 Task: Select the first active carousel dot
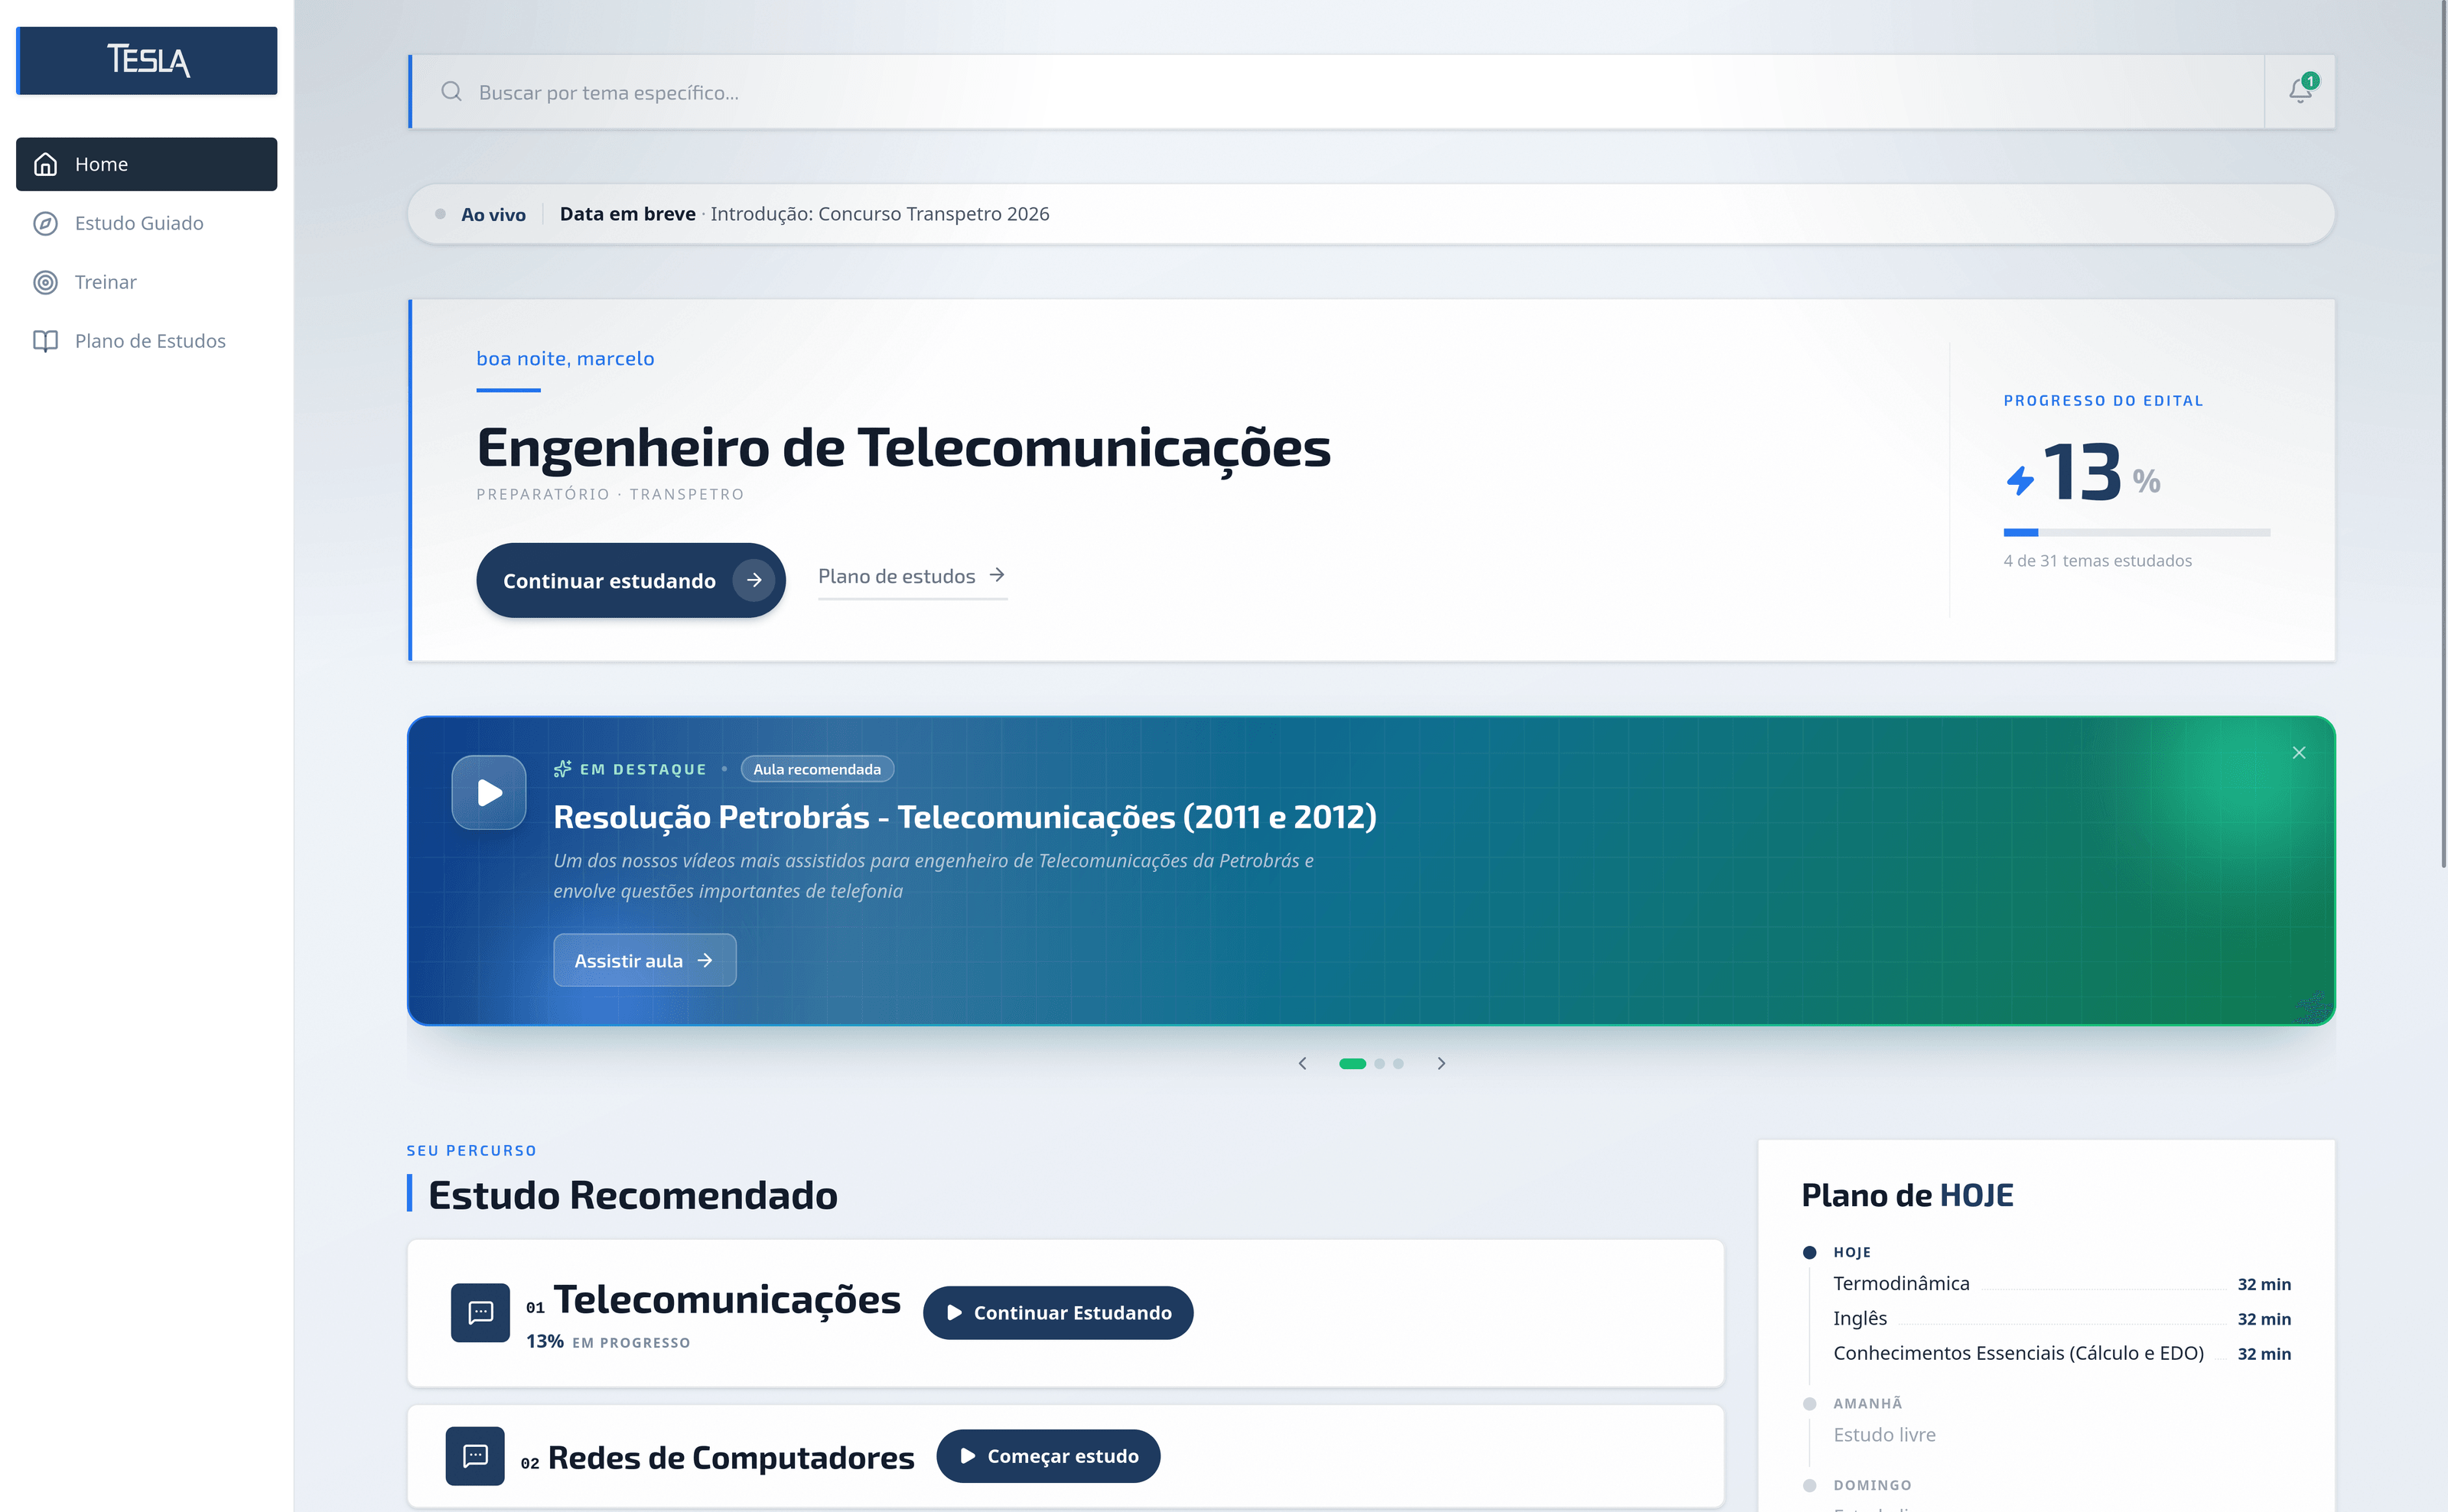click(1352, 1064)
